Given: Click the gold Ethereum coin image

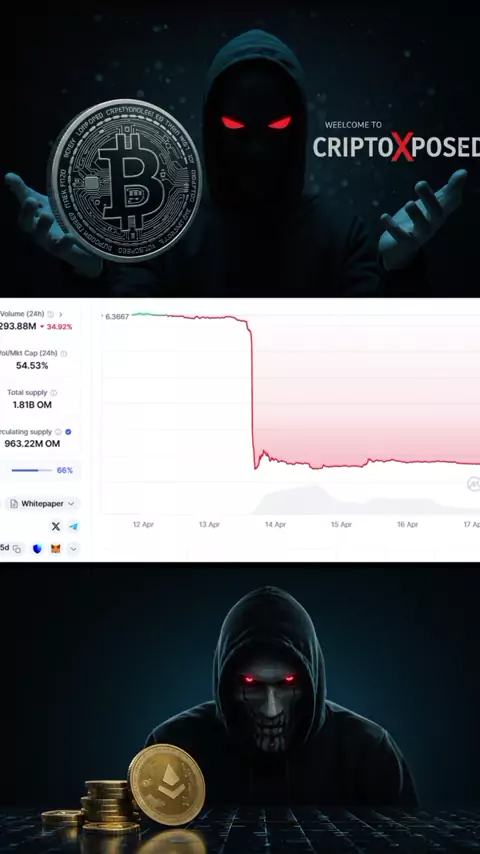Looking at the screenshot, I should click(166, 784).
